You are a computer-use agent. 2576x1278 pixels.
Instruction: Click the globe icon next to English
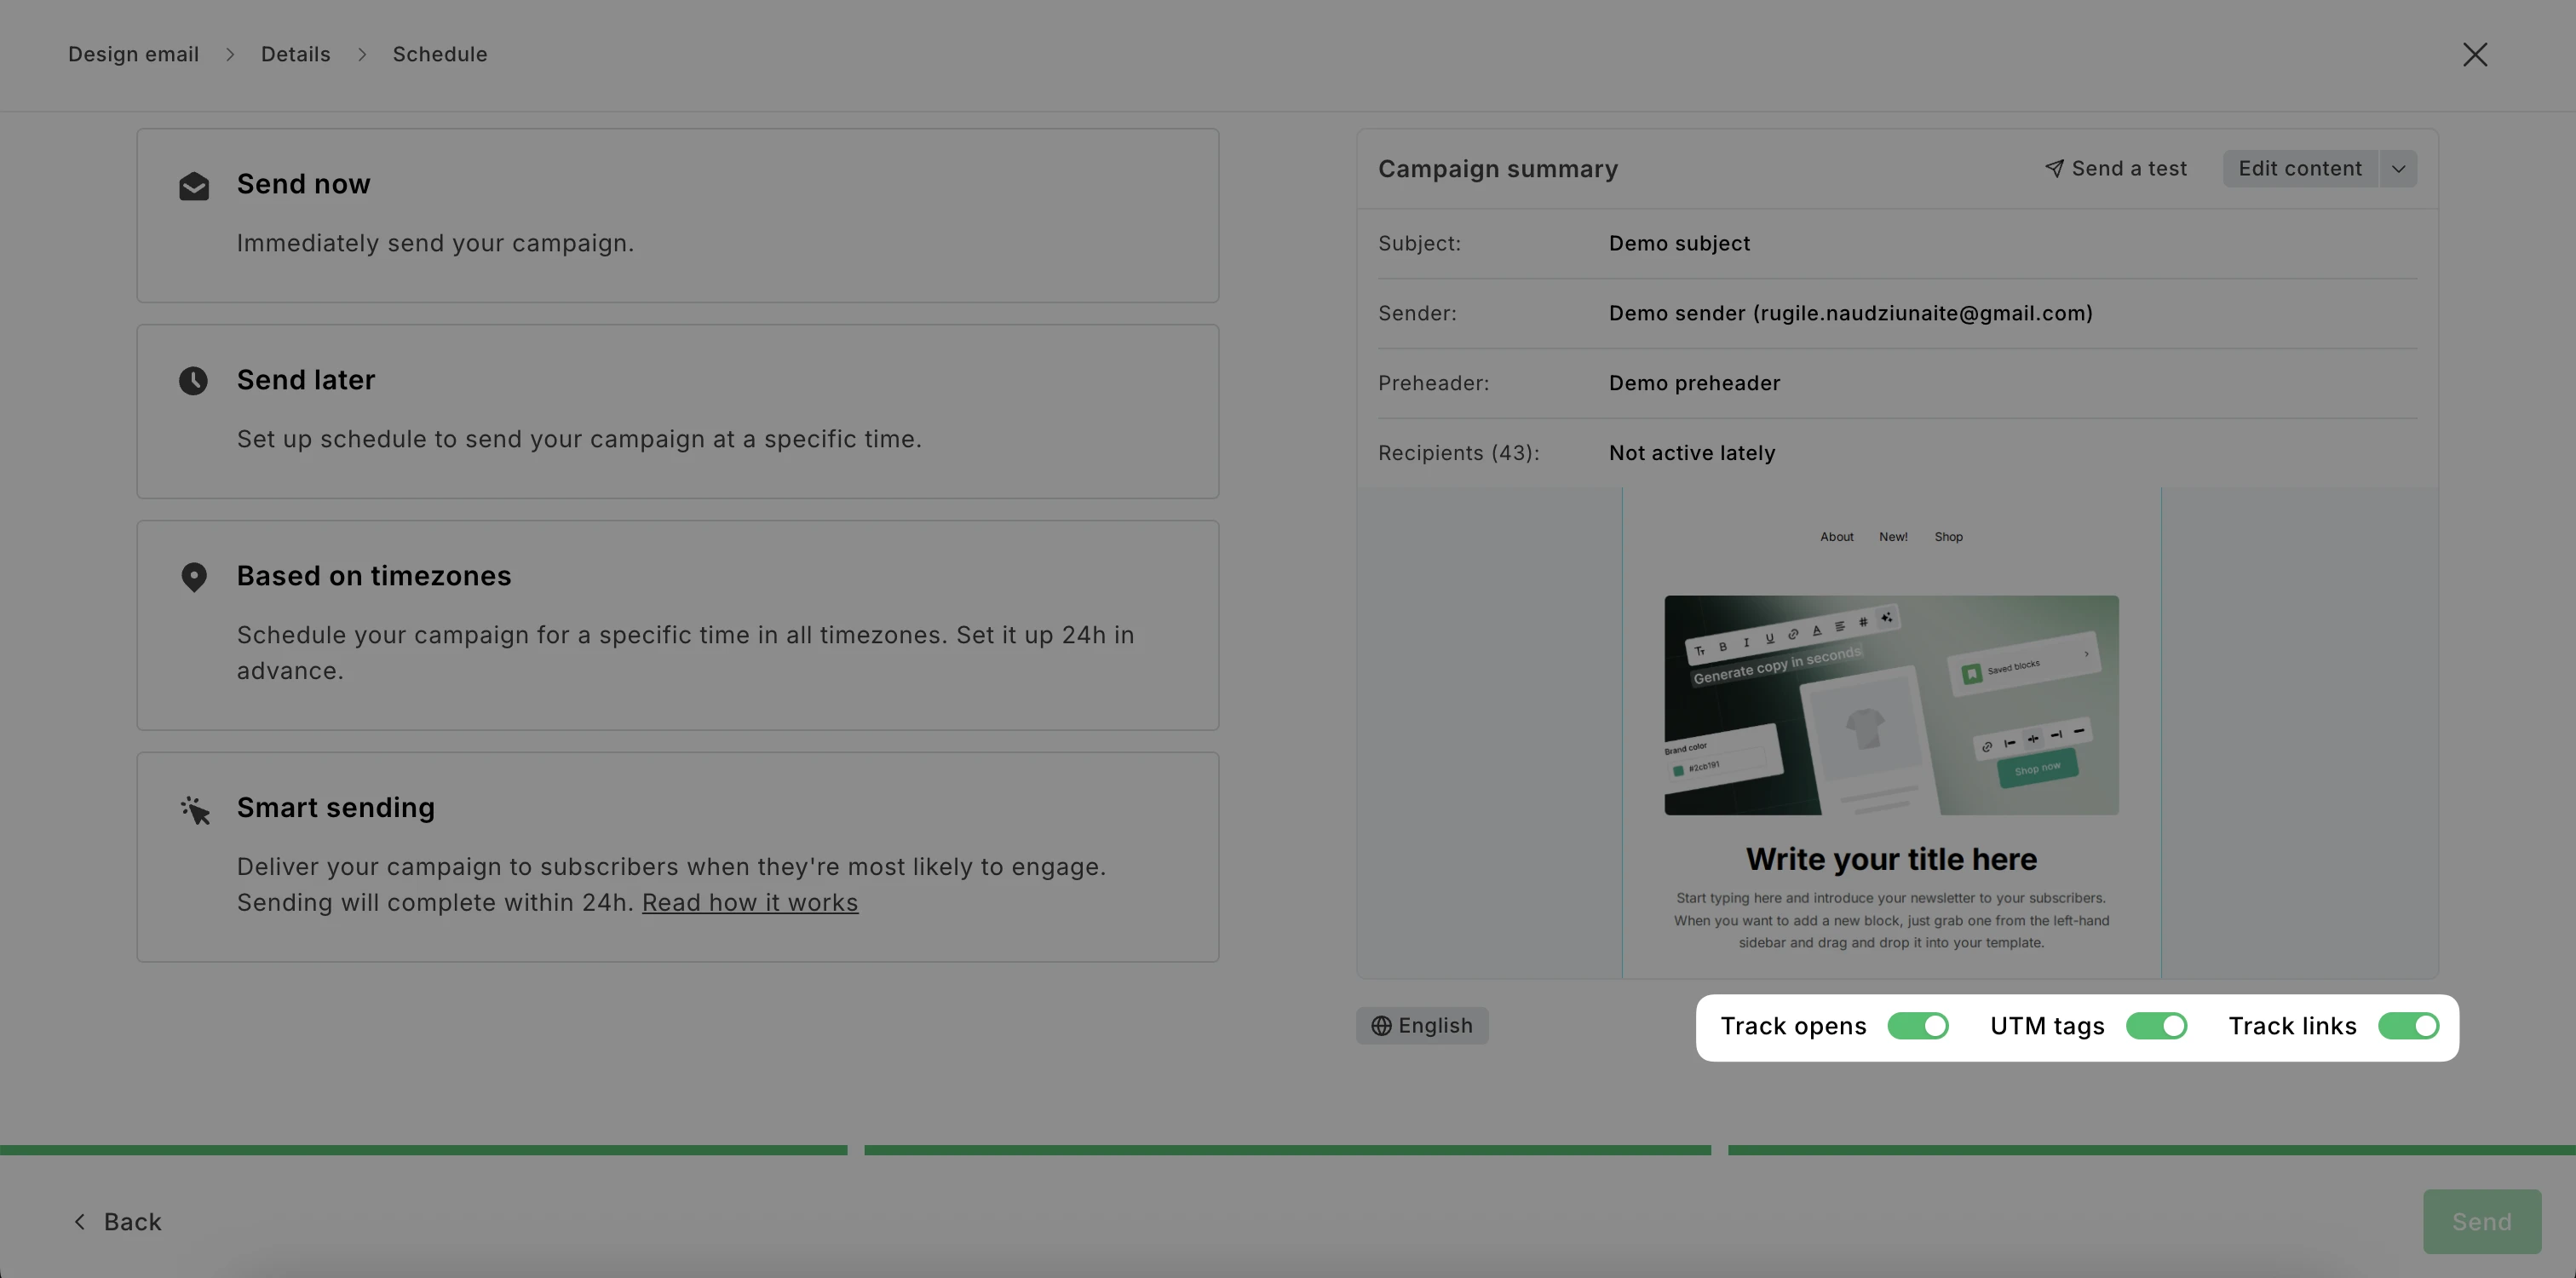(1381, 1026)
